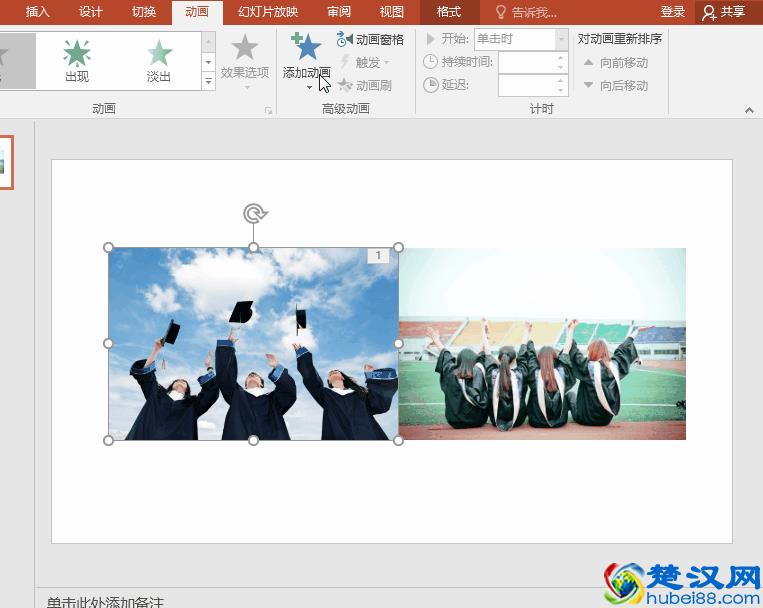Open the 动画窗格 animation pane
763x608 pixels.
[x=370, y=39]
